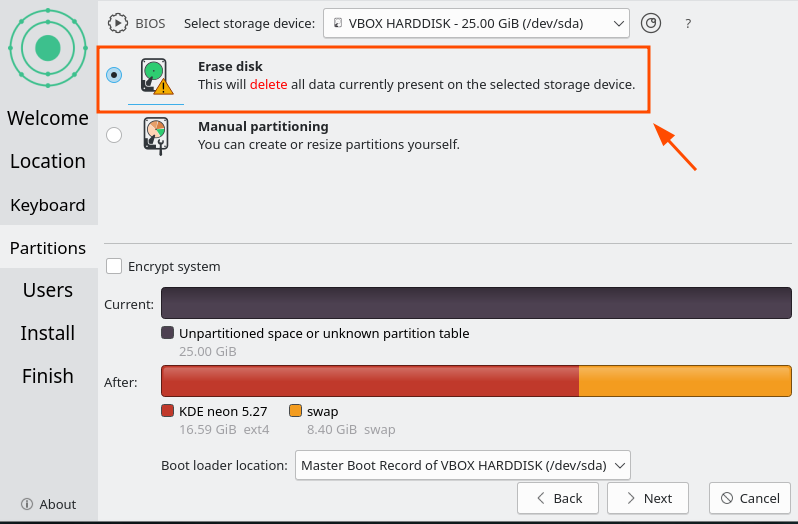The image size is (798, 524).
Task: Enable the Encrypt system checkbox
Action: (x=114, y=266)
